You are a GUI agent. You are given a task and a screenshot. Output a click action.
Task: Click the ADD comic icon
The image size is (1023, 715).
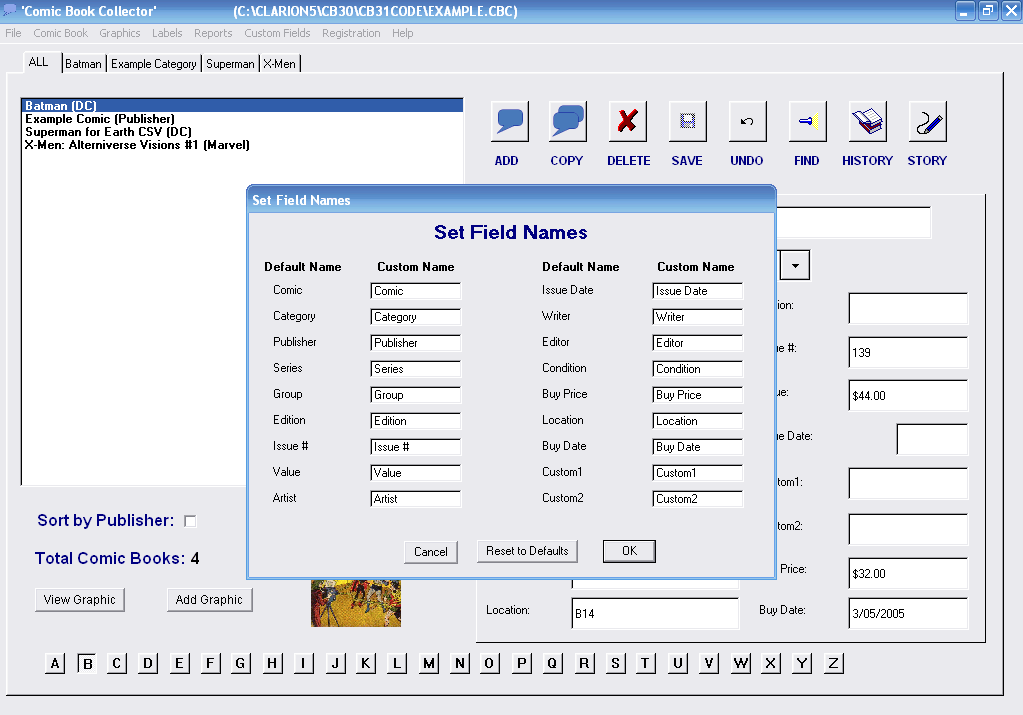point(508,120)
